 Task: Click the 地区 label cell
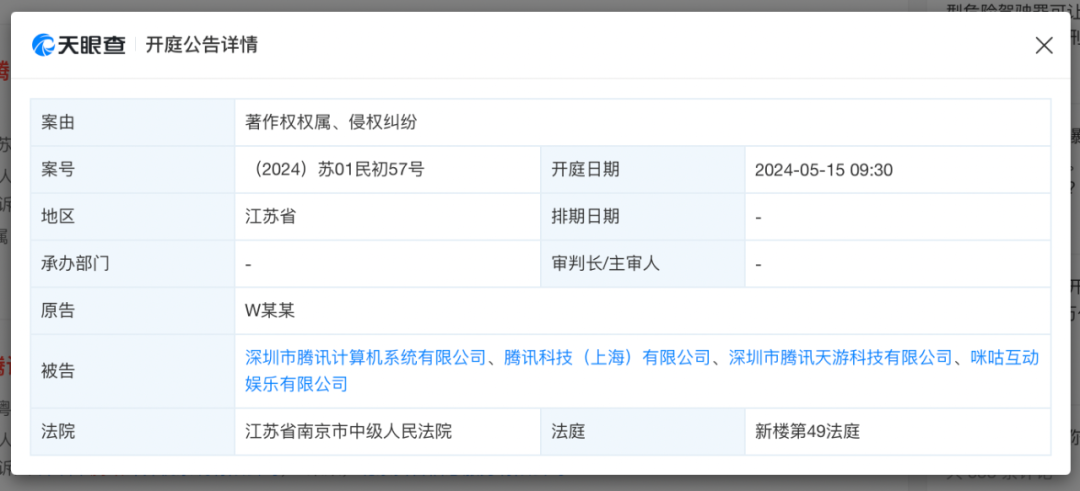(132, 216)
